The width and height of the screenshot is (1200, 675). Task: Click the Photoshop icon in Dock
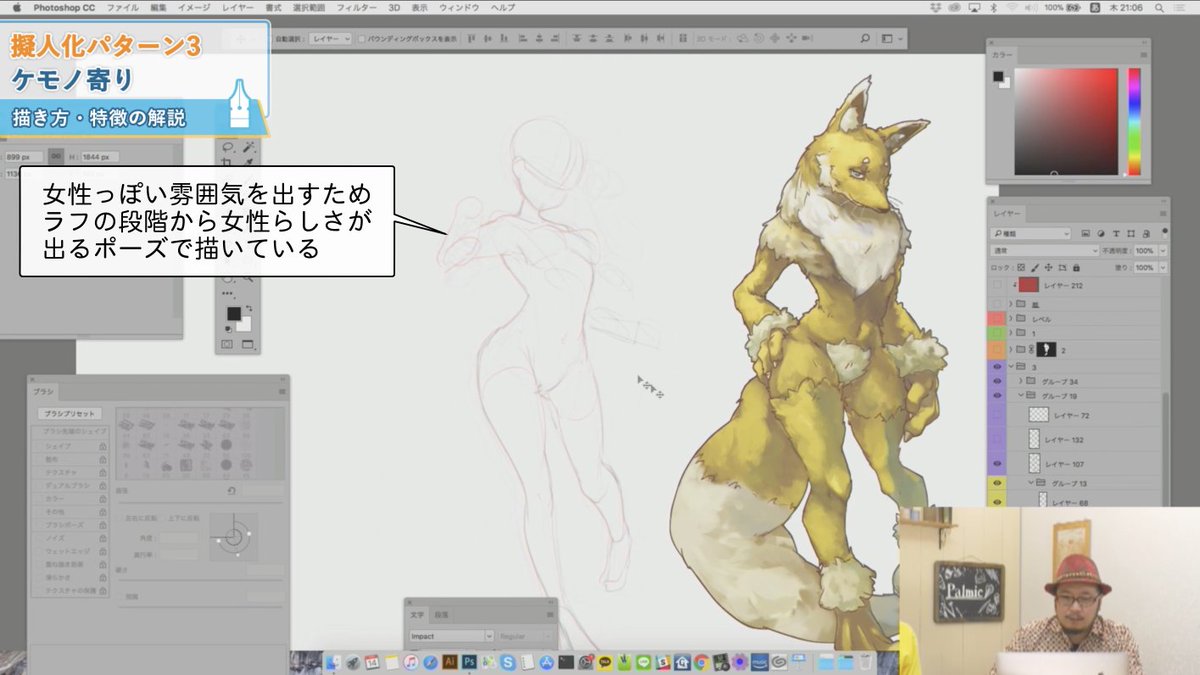468,661
